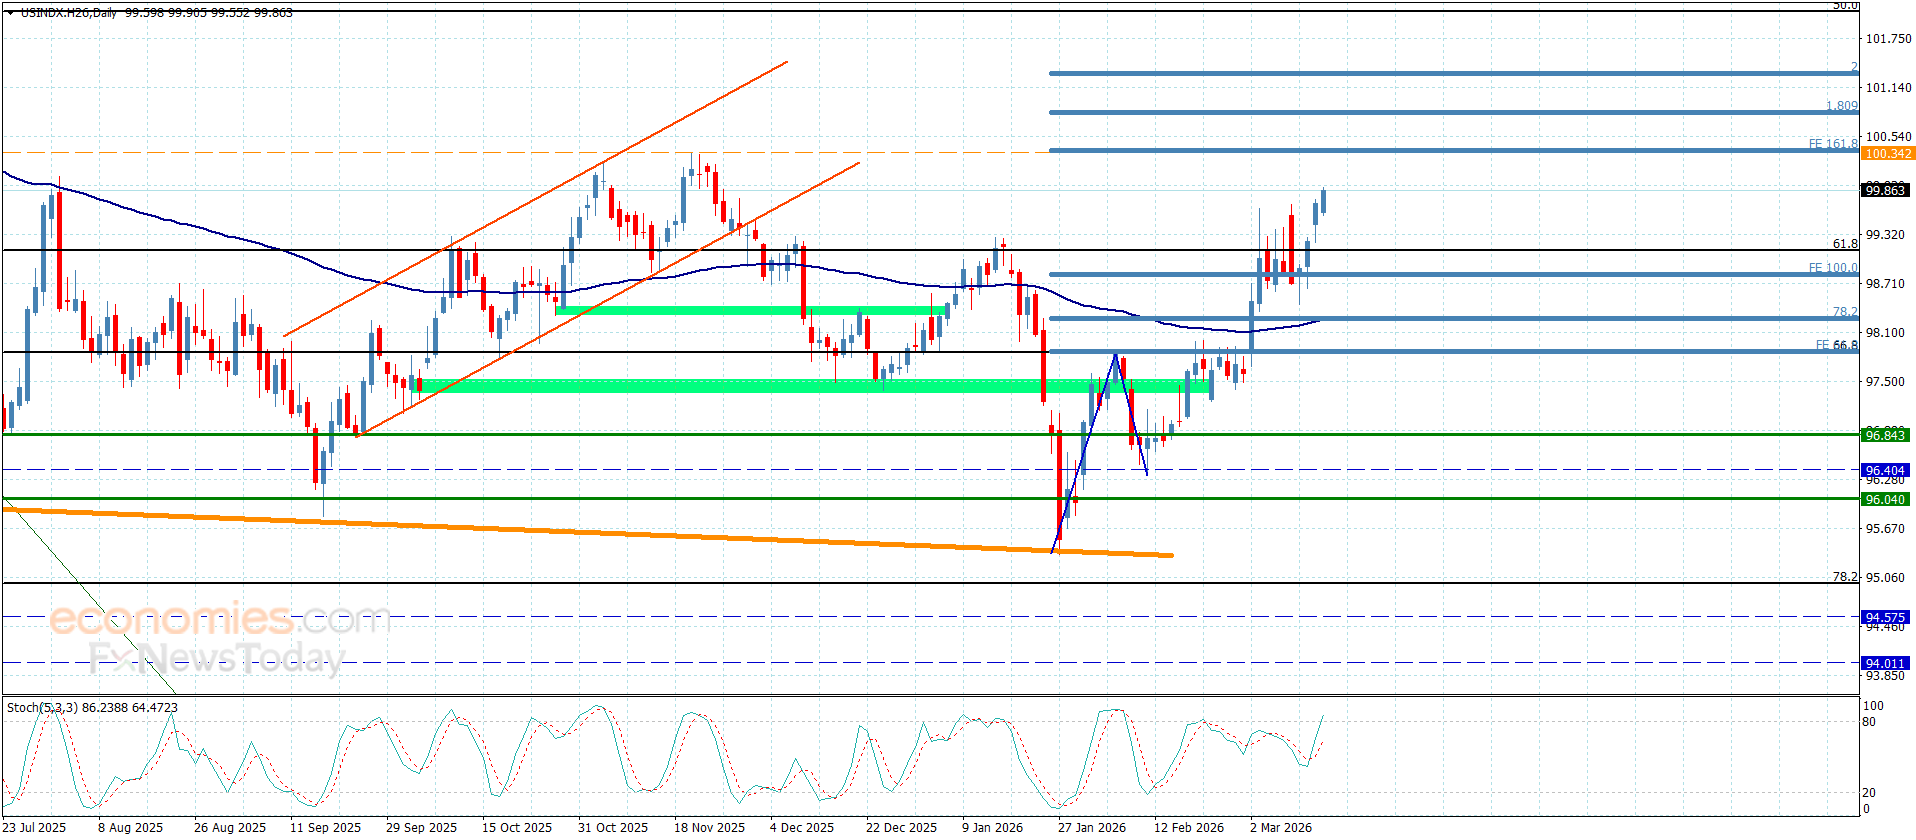Select the orange 100.342 price label
This screenshot has height=840, width=1916.
(x=1888, y=153)
